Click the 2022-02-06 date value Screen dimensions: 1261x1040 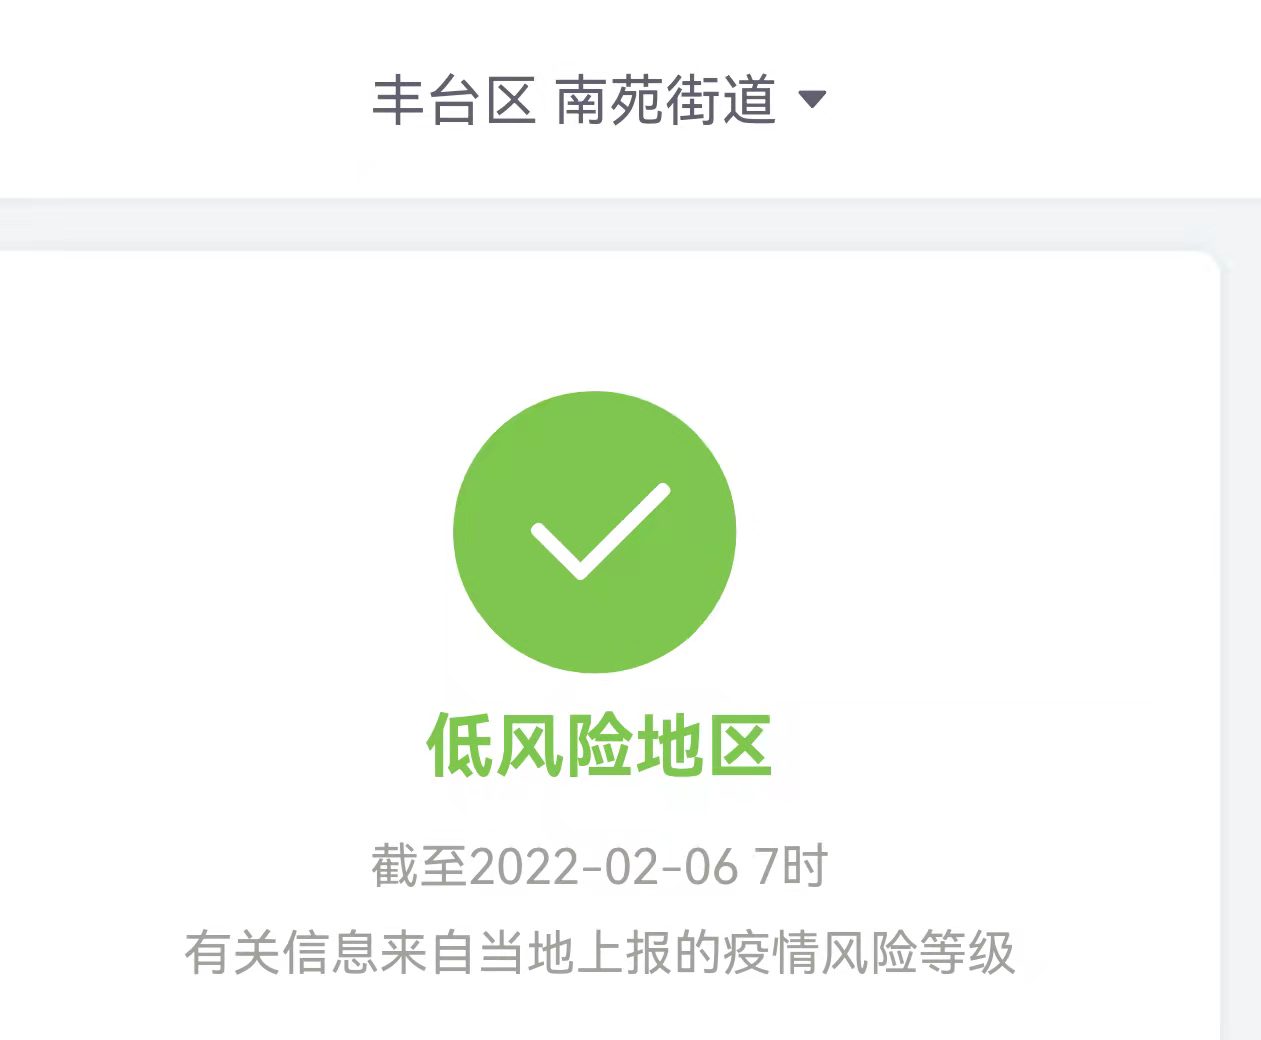click(604, 866)
